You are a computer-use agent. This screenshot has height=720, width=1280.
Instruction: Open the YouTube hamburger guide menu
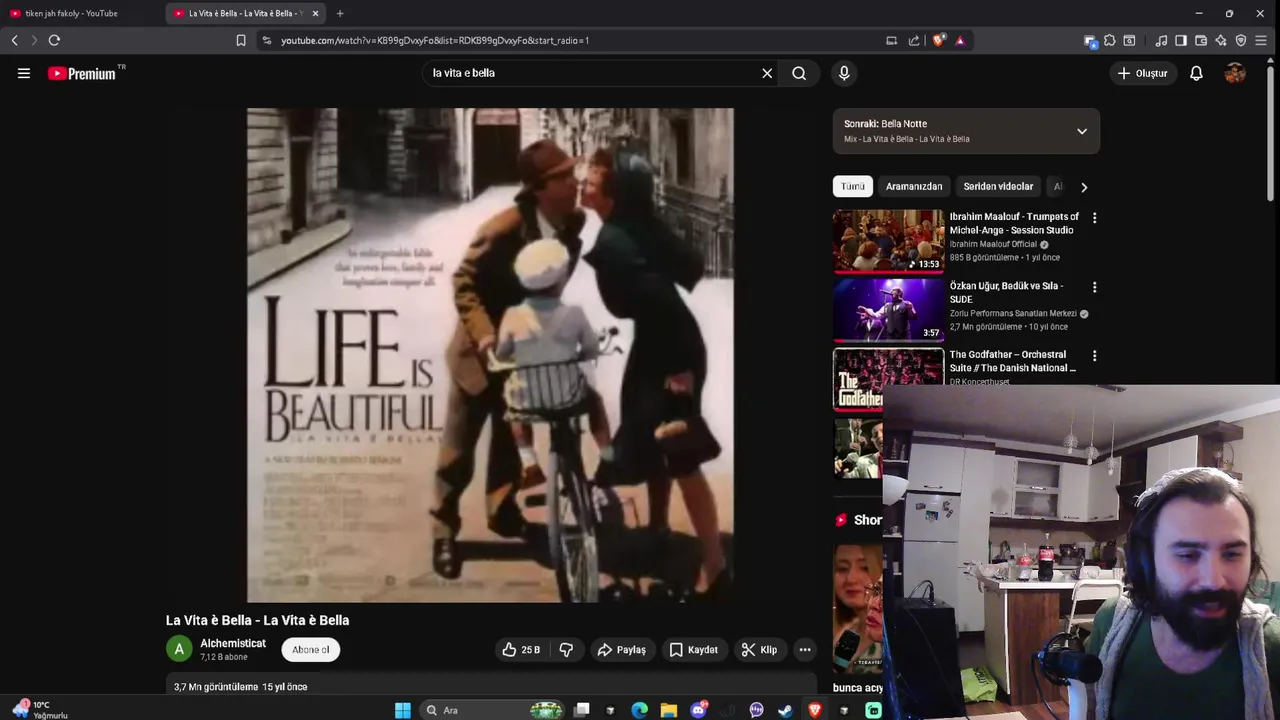pos(24,73)
